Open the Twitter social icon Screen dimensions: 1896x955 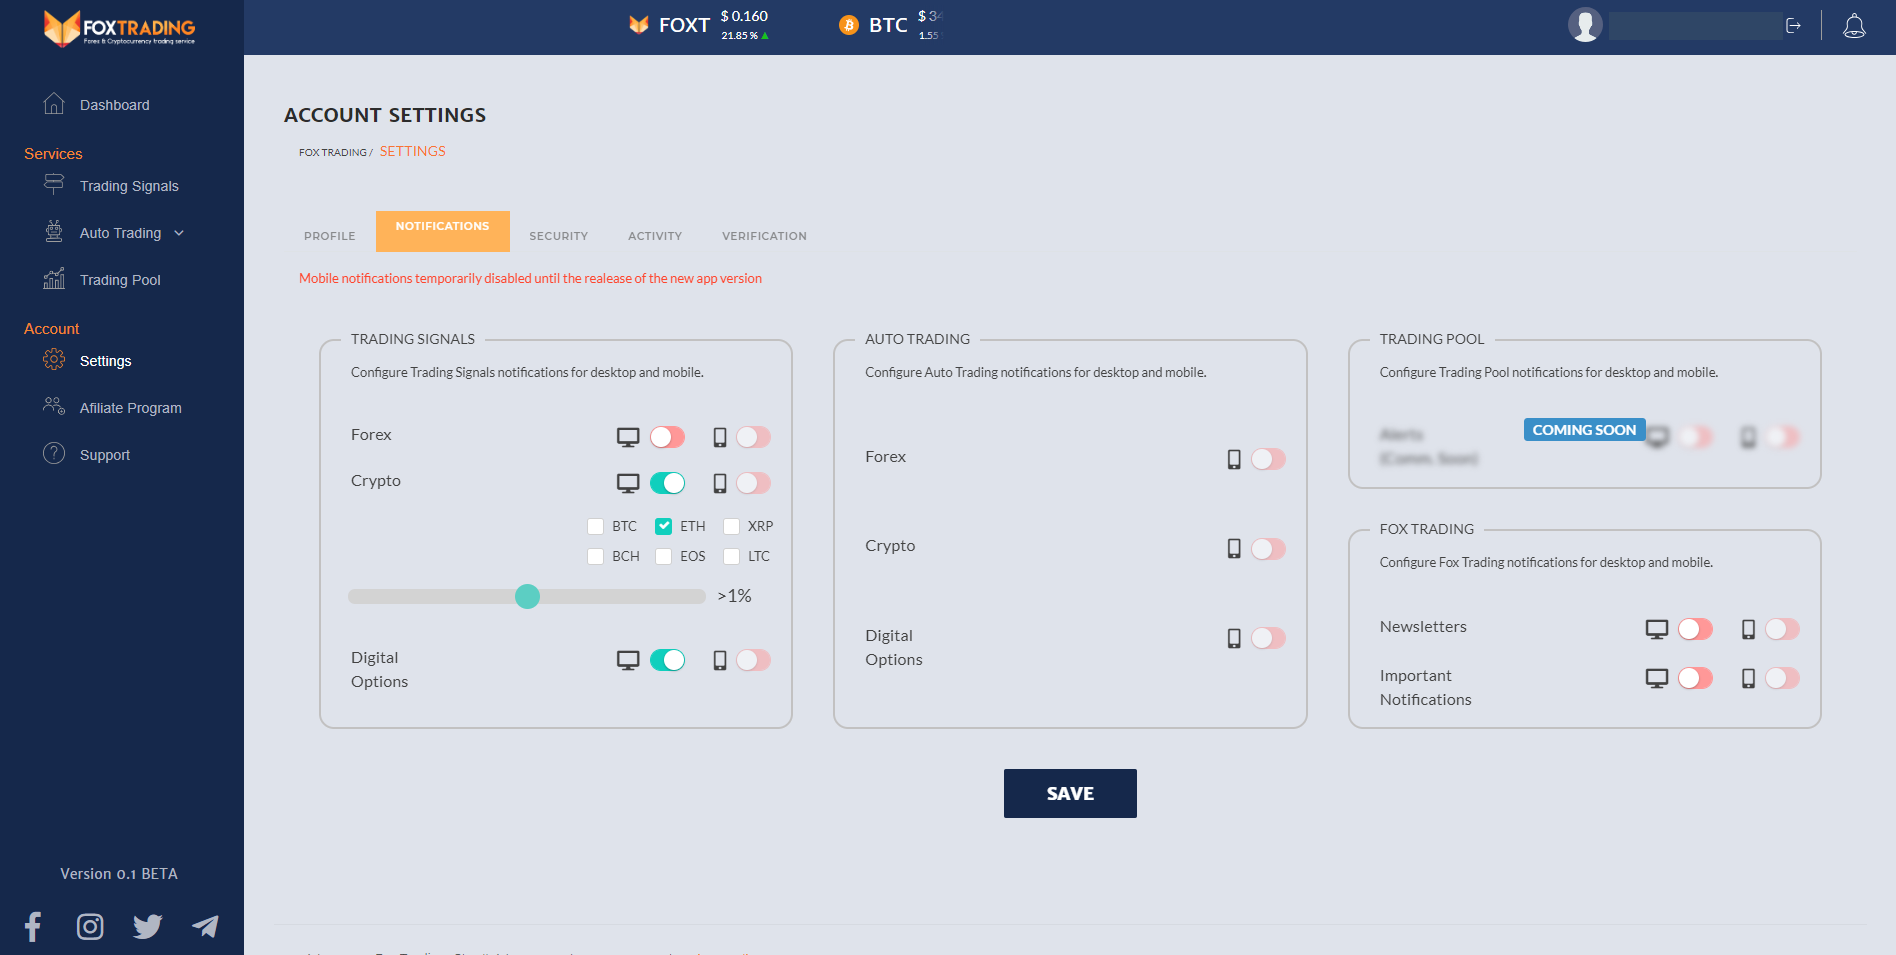148,927
